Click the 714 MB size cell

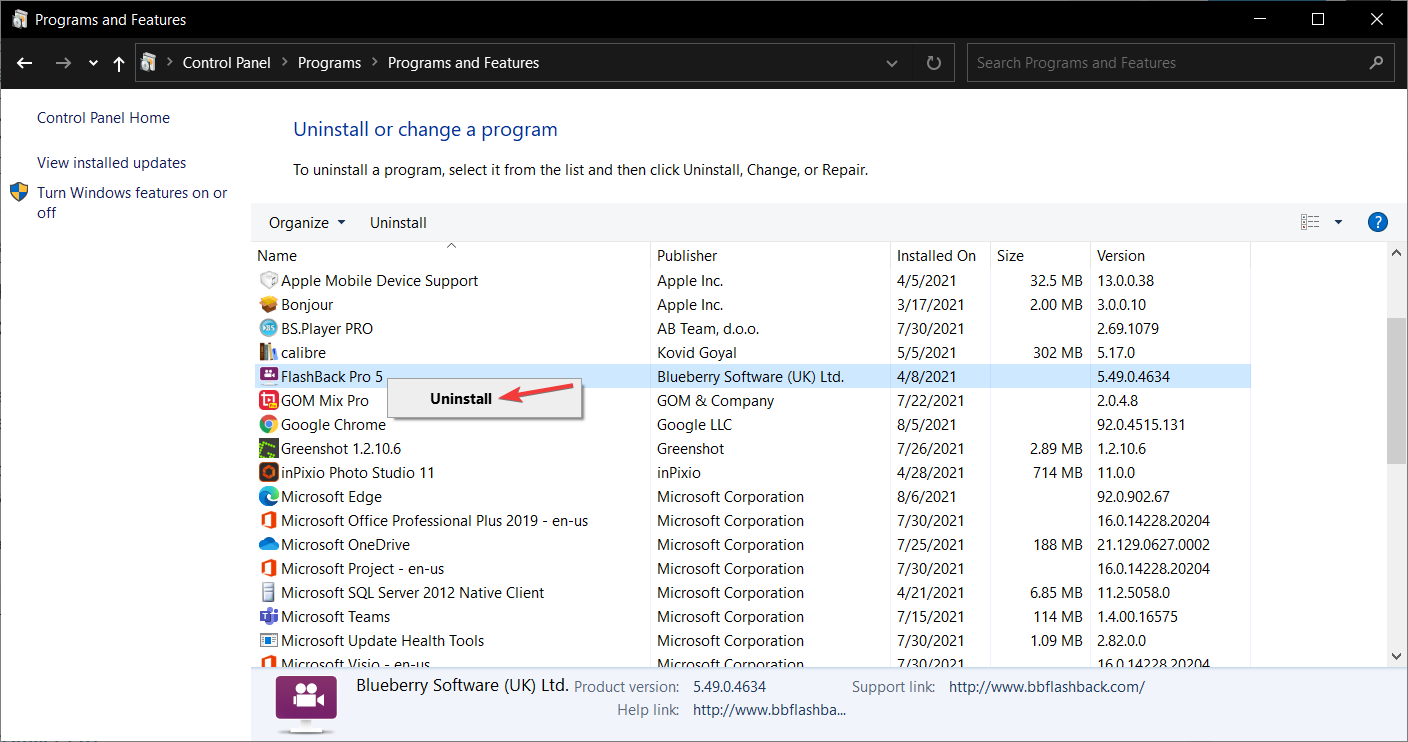[x=1057, y=473]
